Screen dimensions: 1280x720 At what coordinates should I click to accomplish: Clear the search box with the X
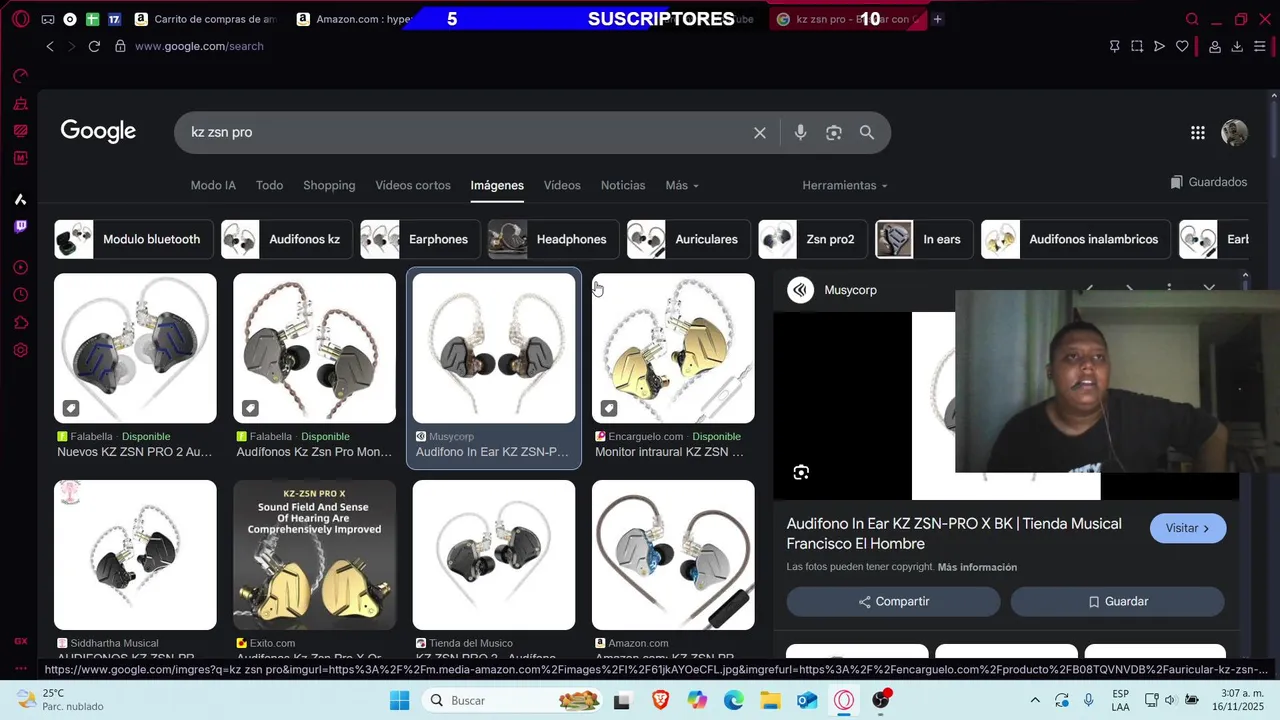point(760,132)
